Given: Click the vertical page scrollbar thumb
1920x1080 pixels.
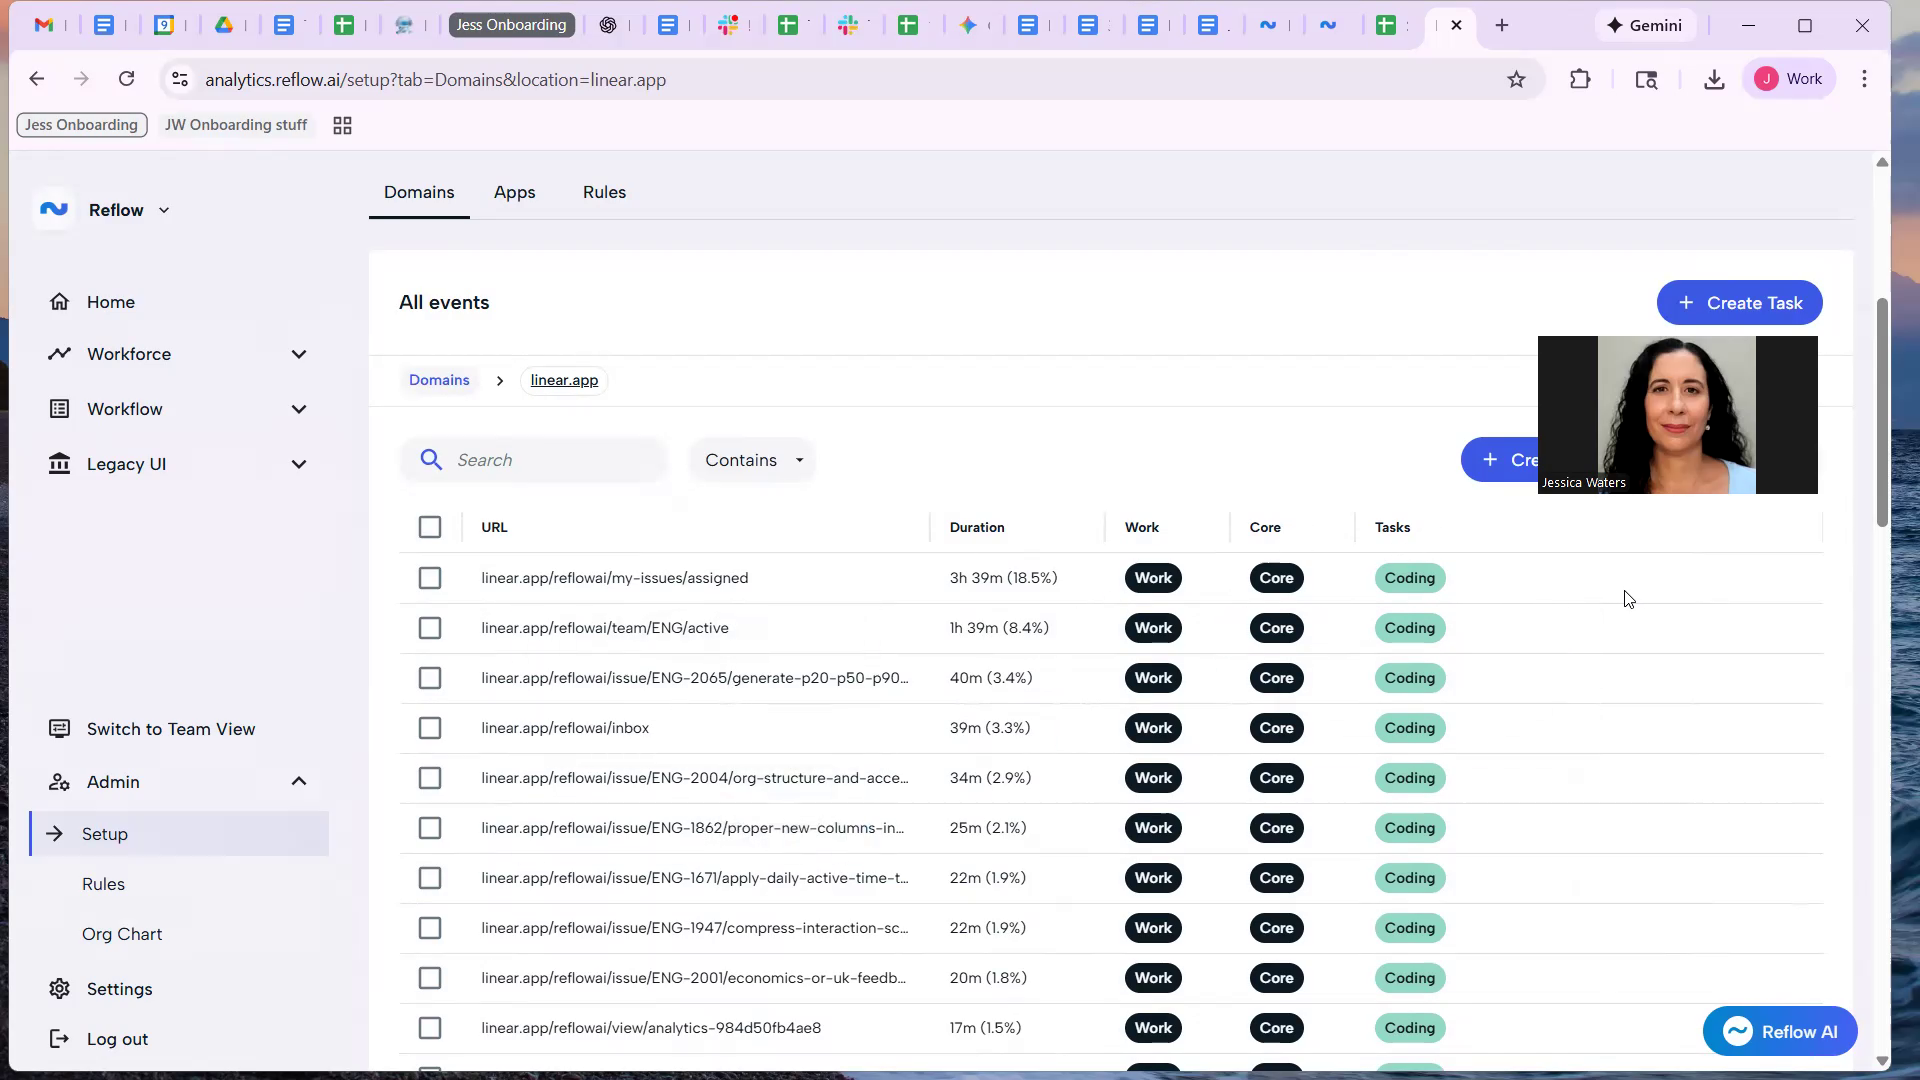Looking at the screenshot, I should click(x=1882, y=410).
